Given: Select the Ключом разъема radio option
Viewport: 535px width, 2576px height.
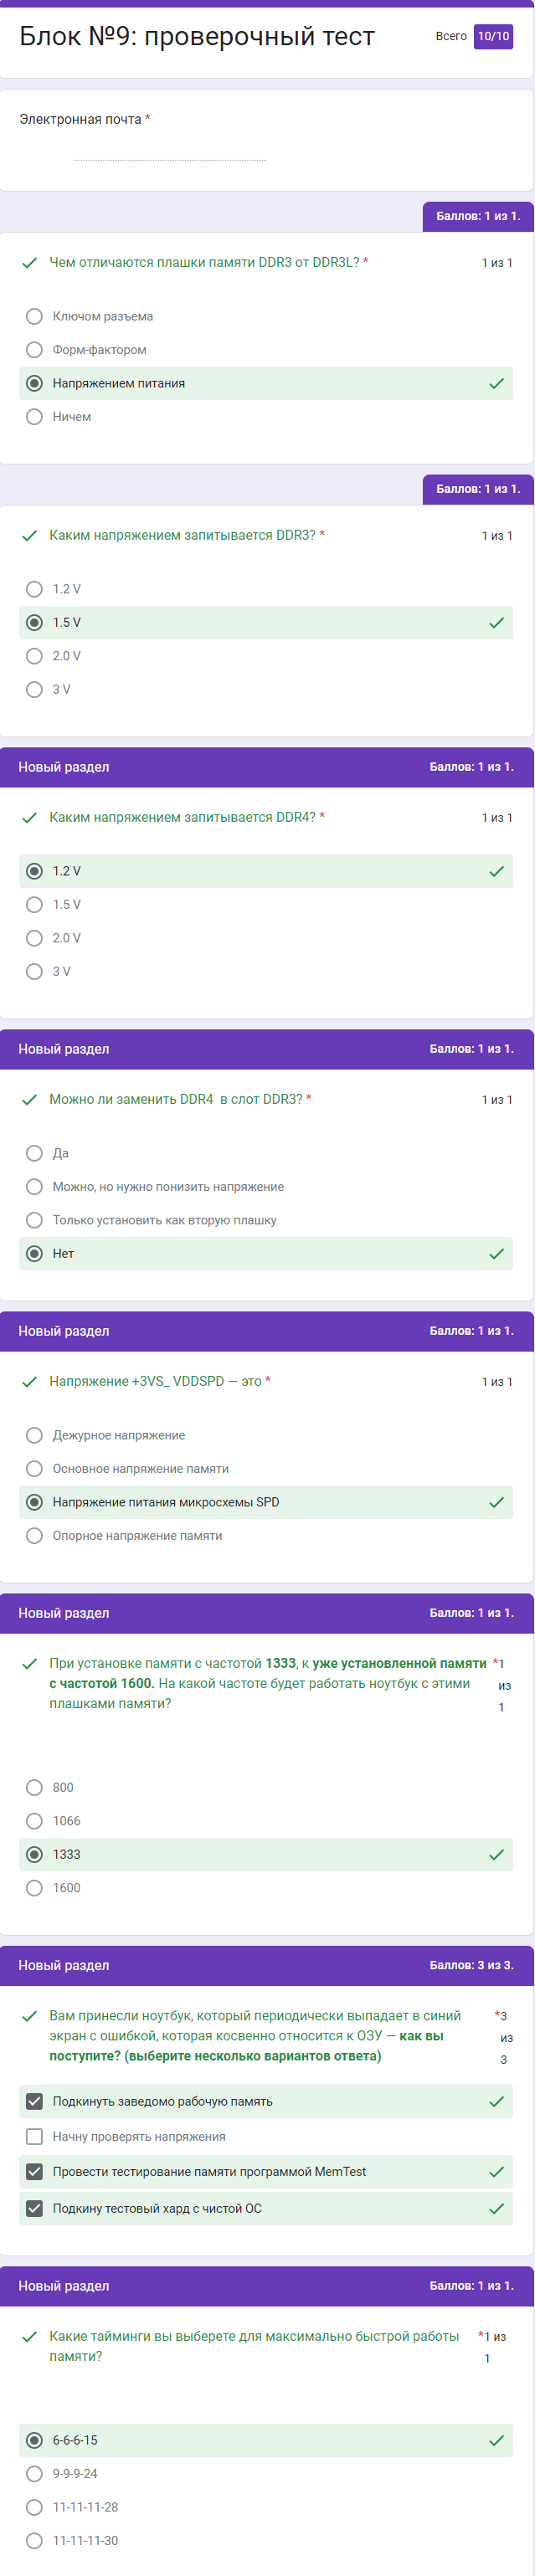Looking at the screenshot, I should coord(34,317).
